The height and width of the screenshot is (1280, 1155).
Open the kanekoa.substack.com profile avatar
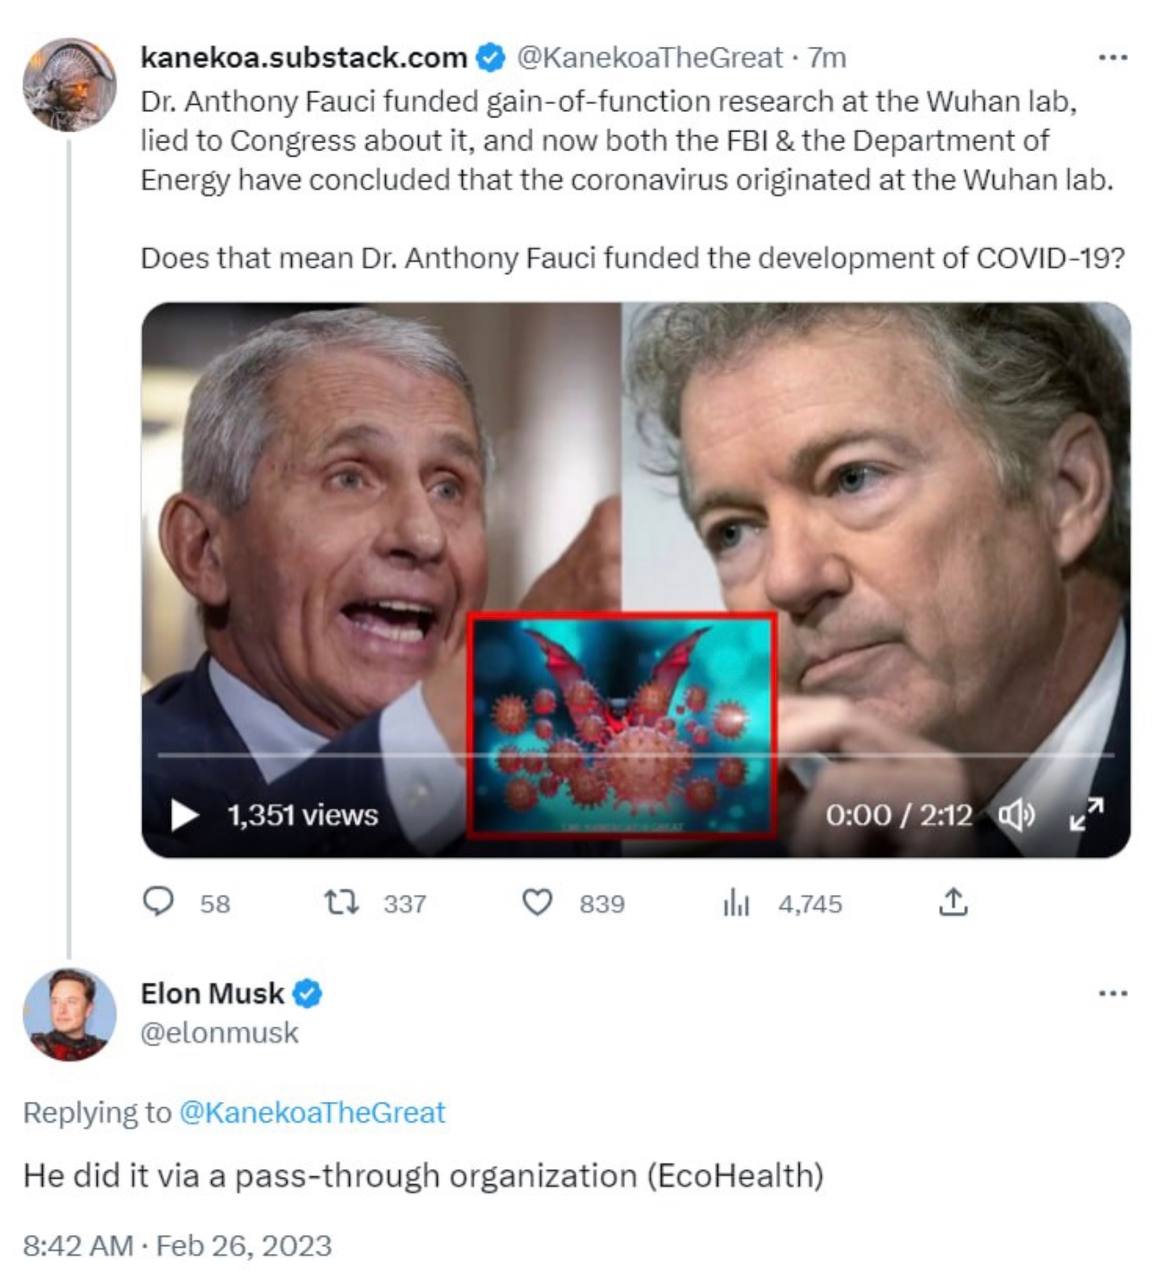pos(69,85)
